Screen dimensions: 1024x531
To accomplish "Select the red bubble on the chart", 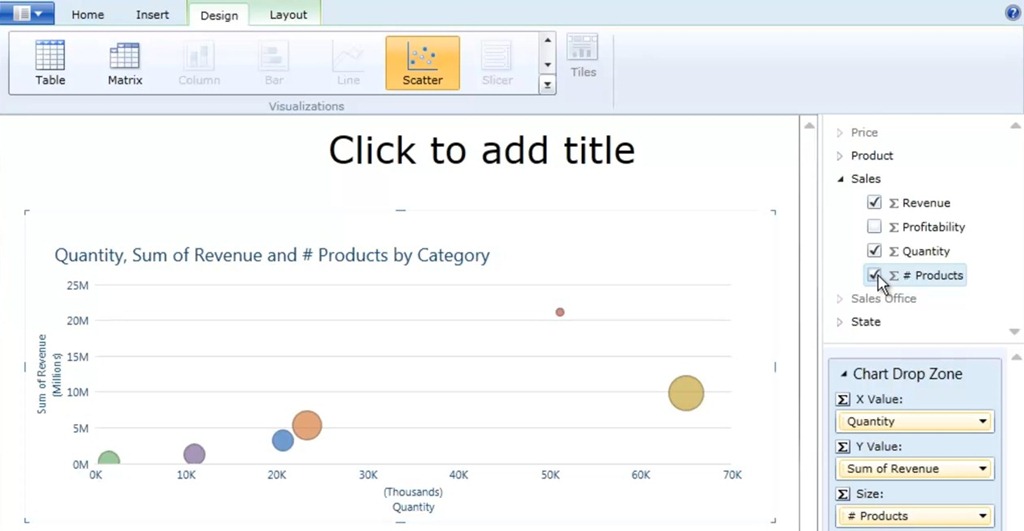I will click(x=560, y=312).
